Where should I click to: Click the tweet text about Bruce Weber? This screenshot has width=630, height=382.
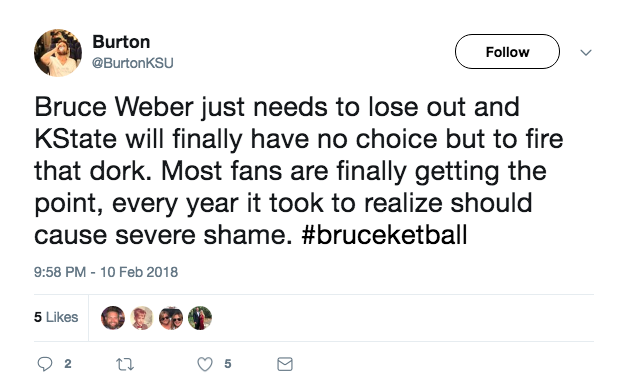click(299, 171)
